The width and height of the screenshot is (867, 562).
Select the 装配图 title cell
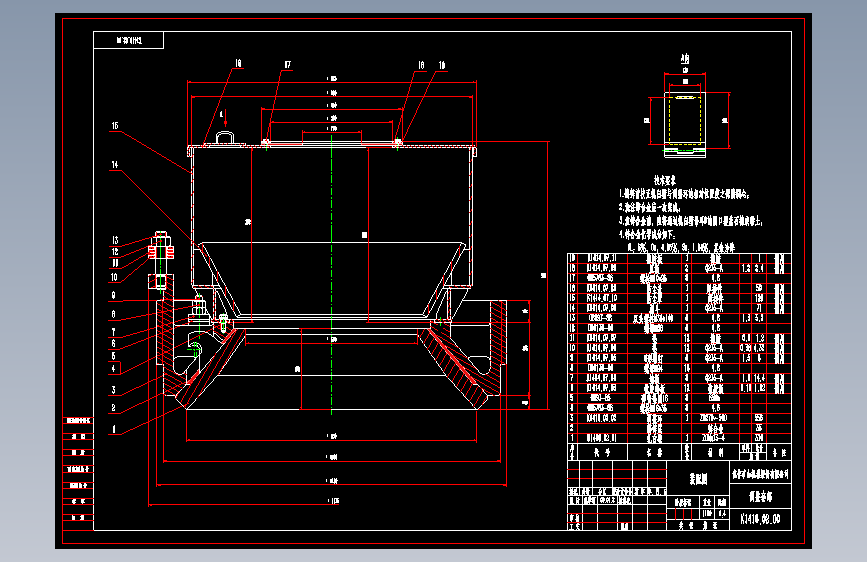[x=698, y=479]
